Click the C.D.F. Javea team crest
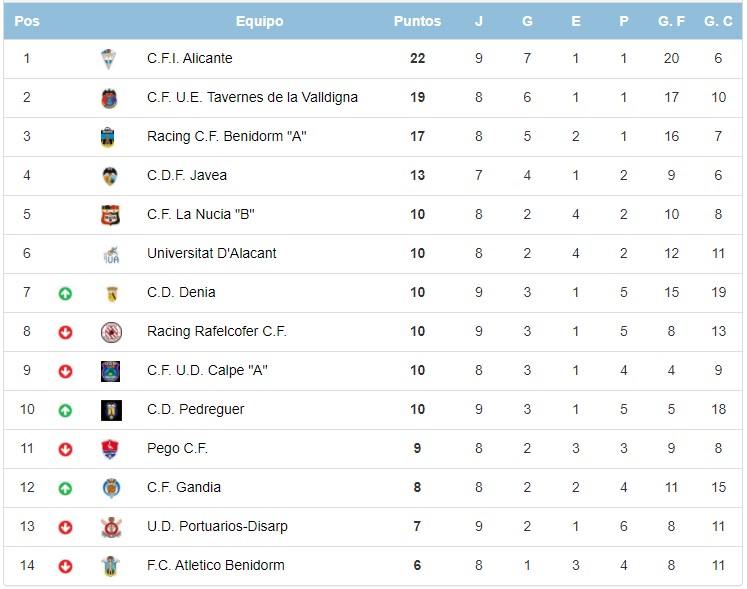The height and width of the screenshot is (589, 747). [110, 176]
